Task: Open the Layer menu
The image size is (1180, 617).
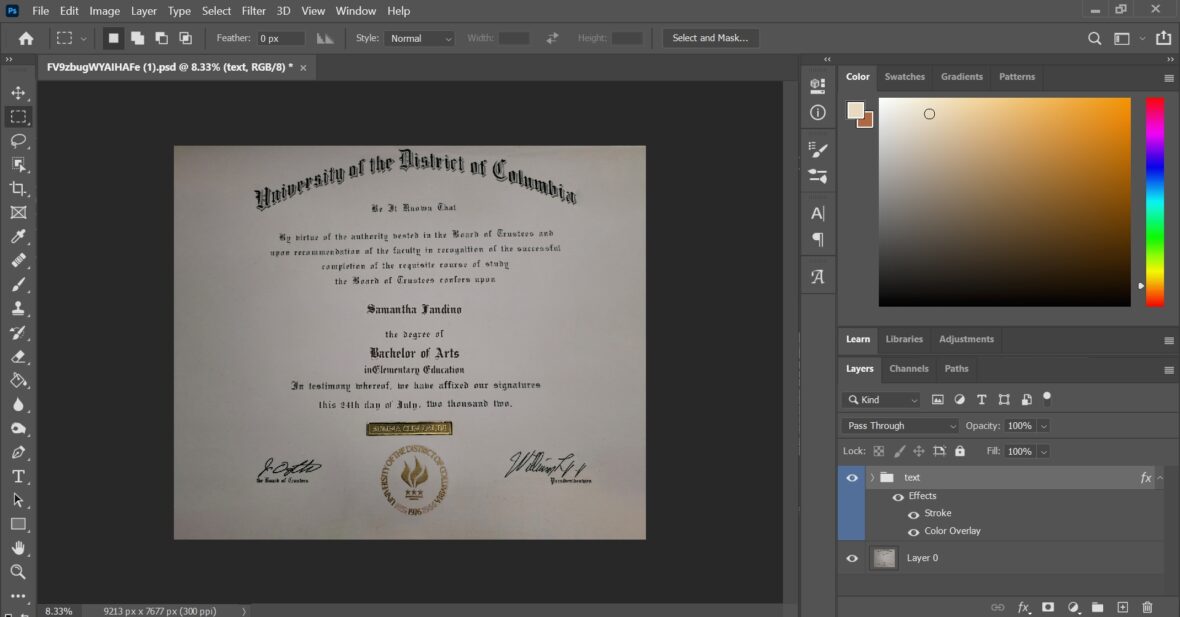Action: [144, 11]
